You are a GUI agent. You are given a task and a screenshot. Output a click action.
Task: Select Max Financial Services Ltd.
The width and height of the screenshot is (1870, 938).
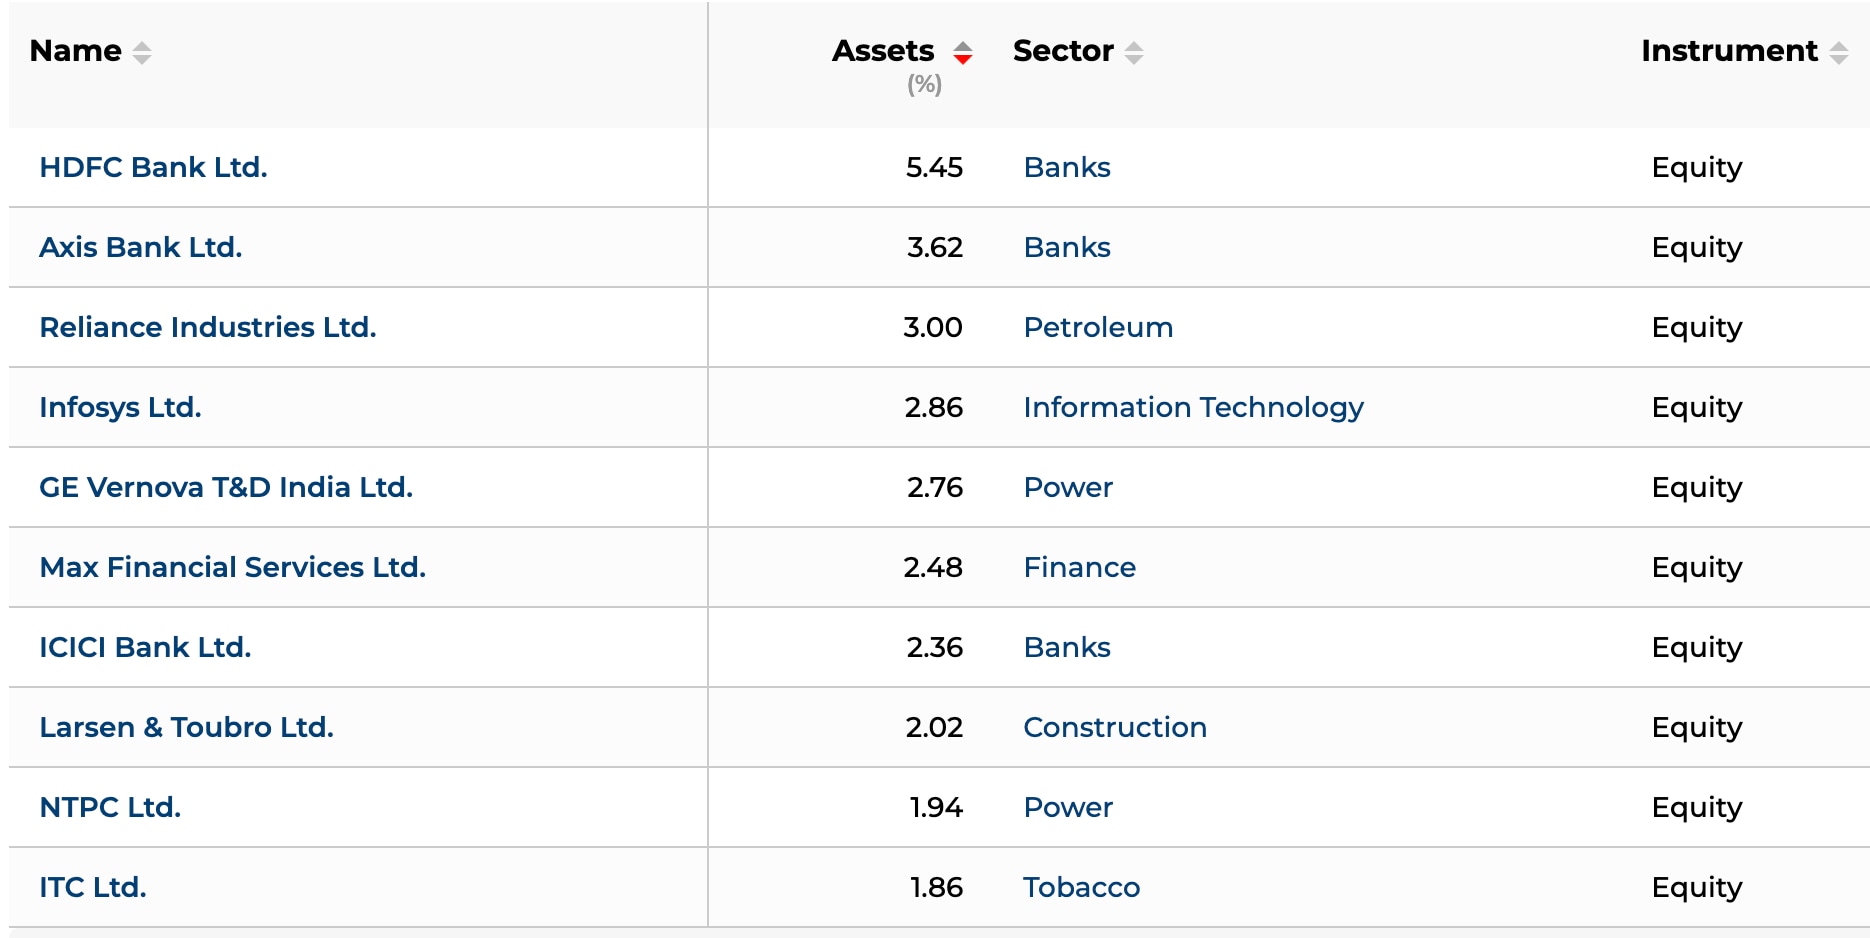point(232,567)
